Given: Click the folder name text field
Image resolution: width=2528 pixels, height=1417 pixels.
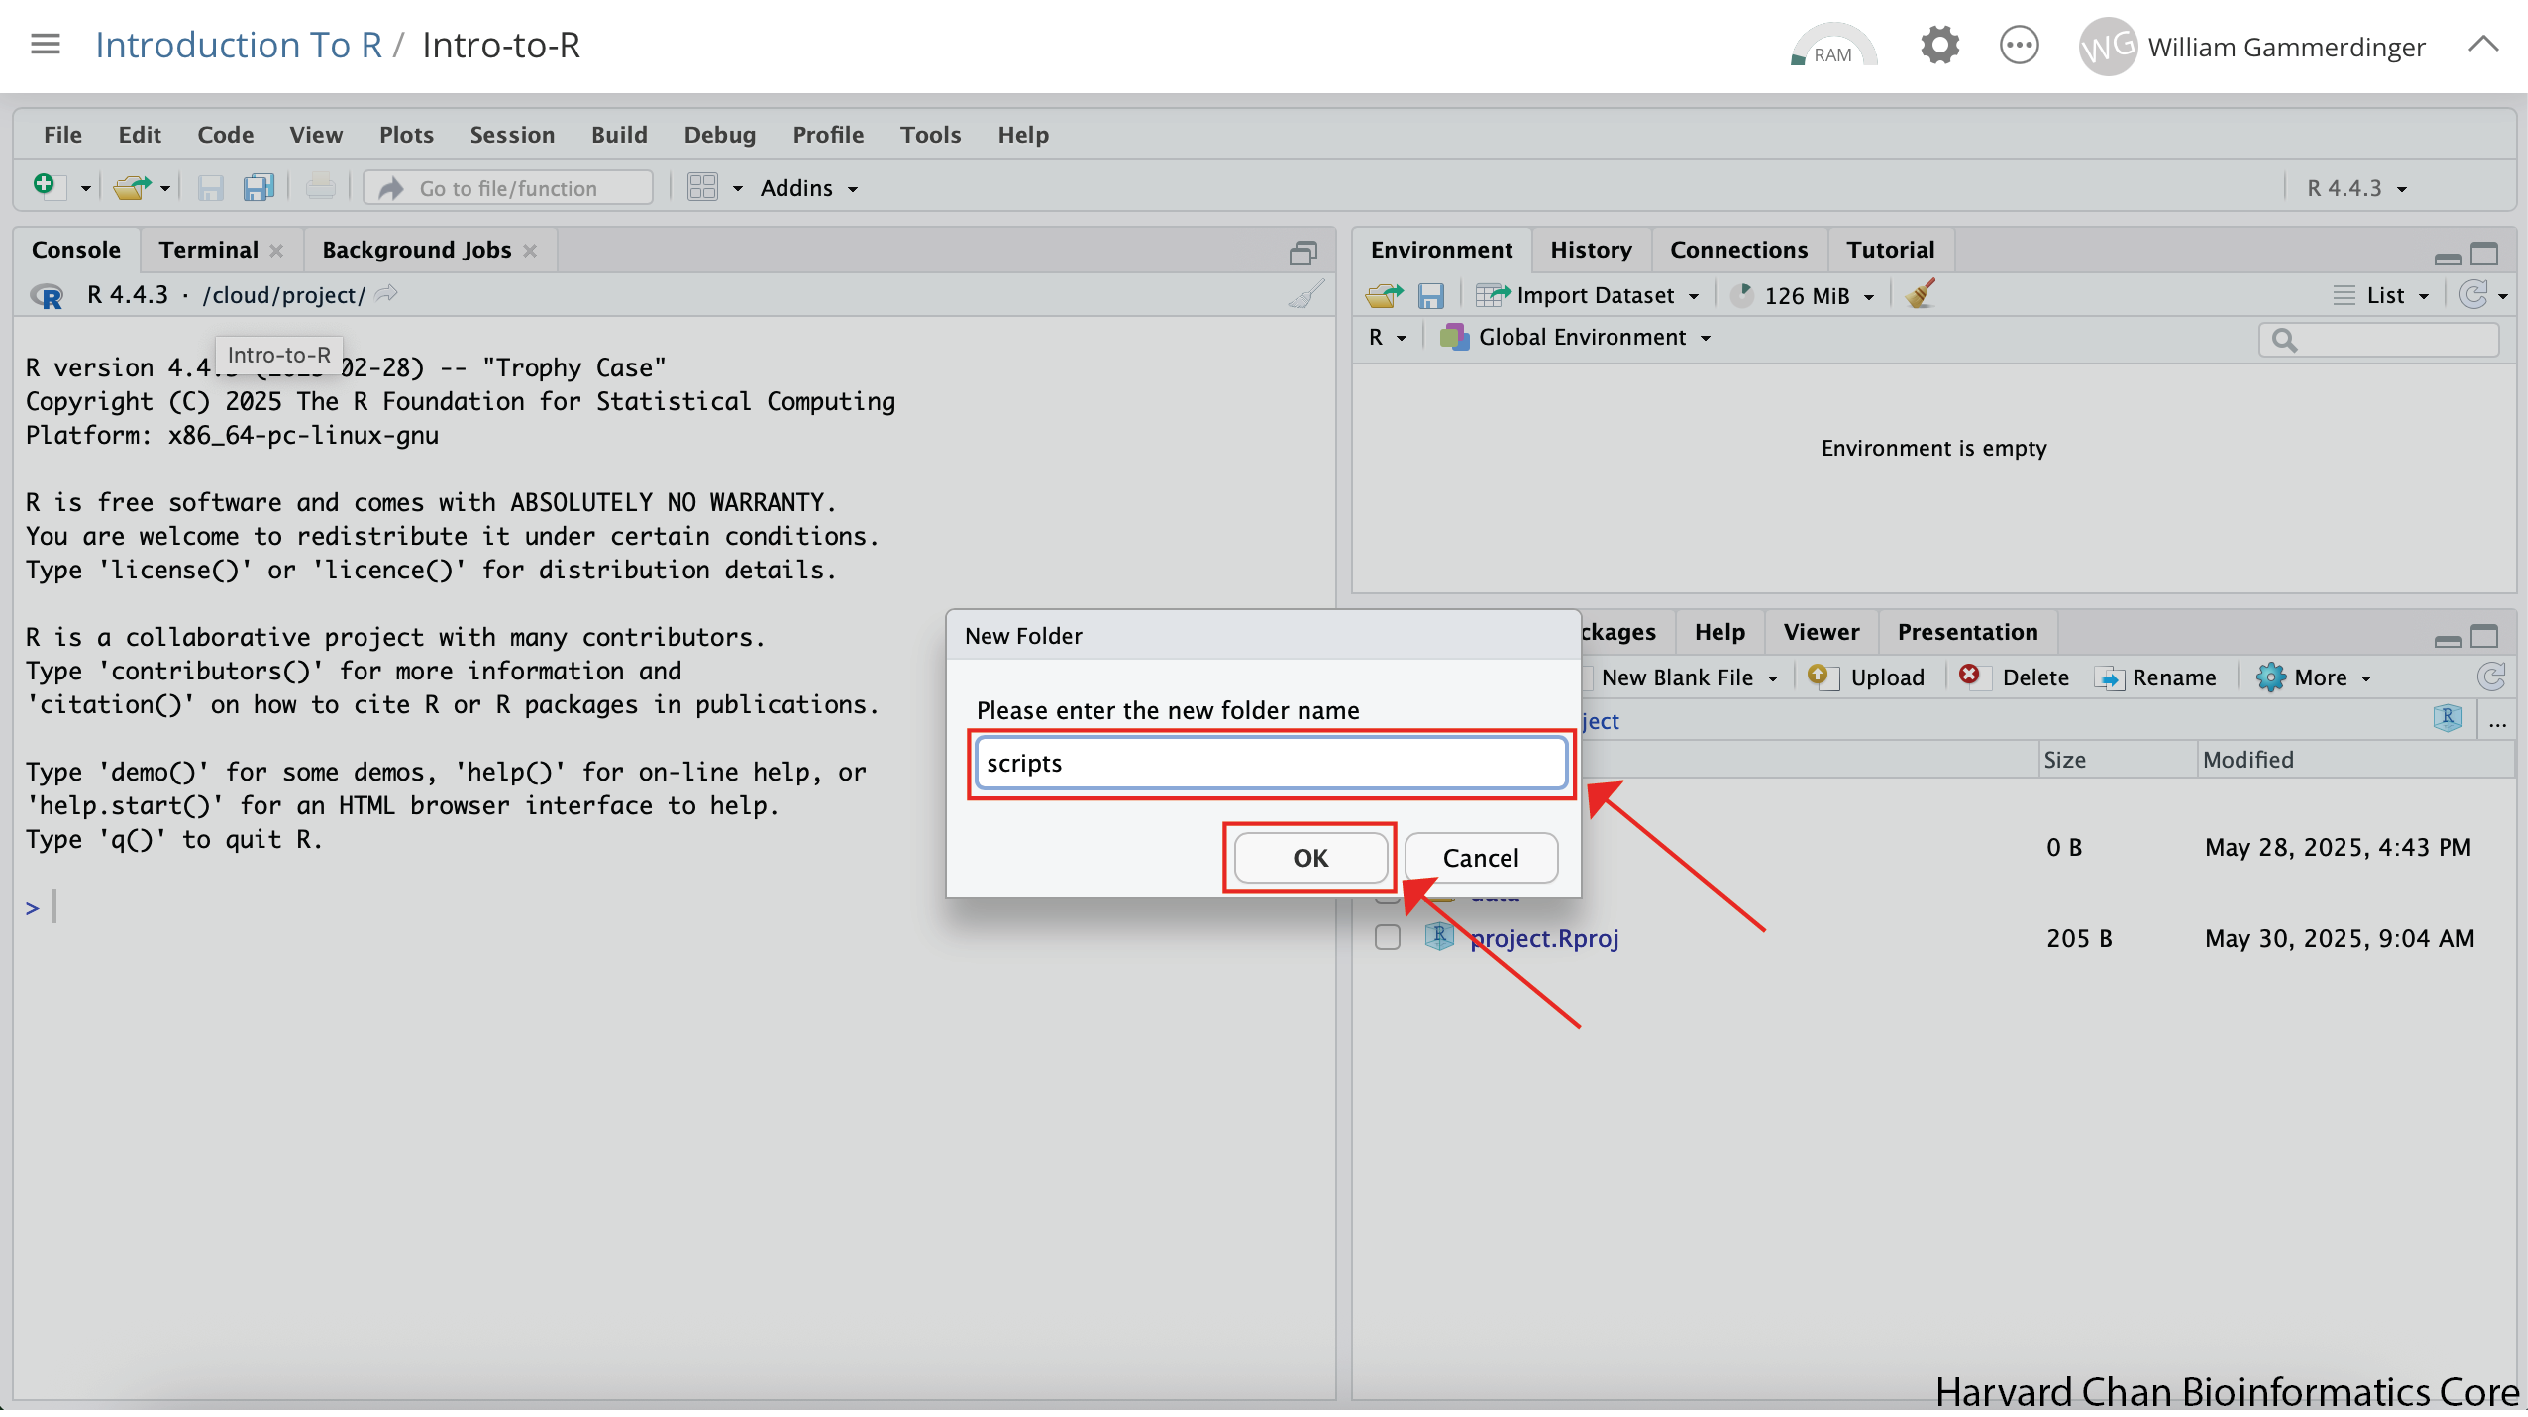Looking at the screenshot, I should pyautogui.click(x=1270, y=764).
